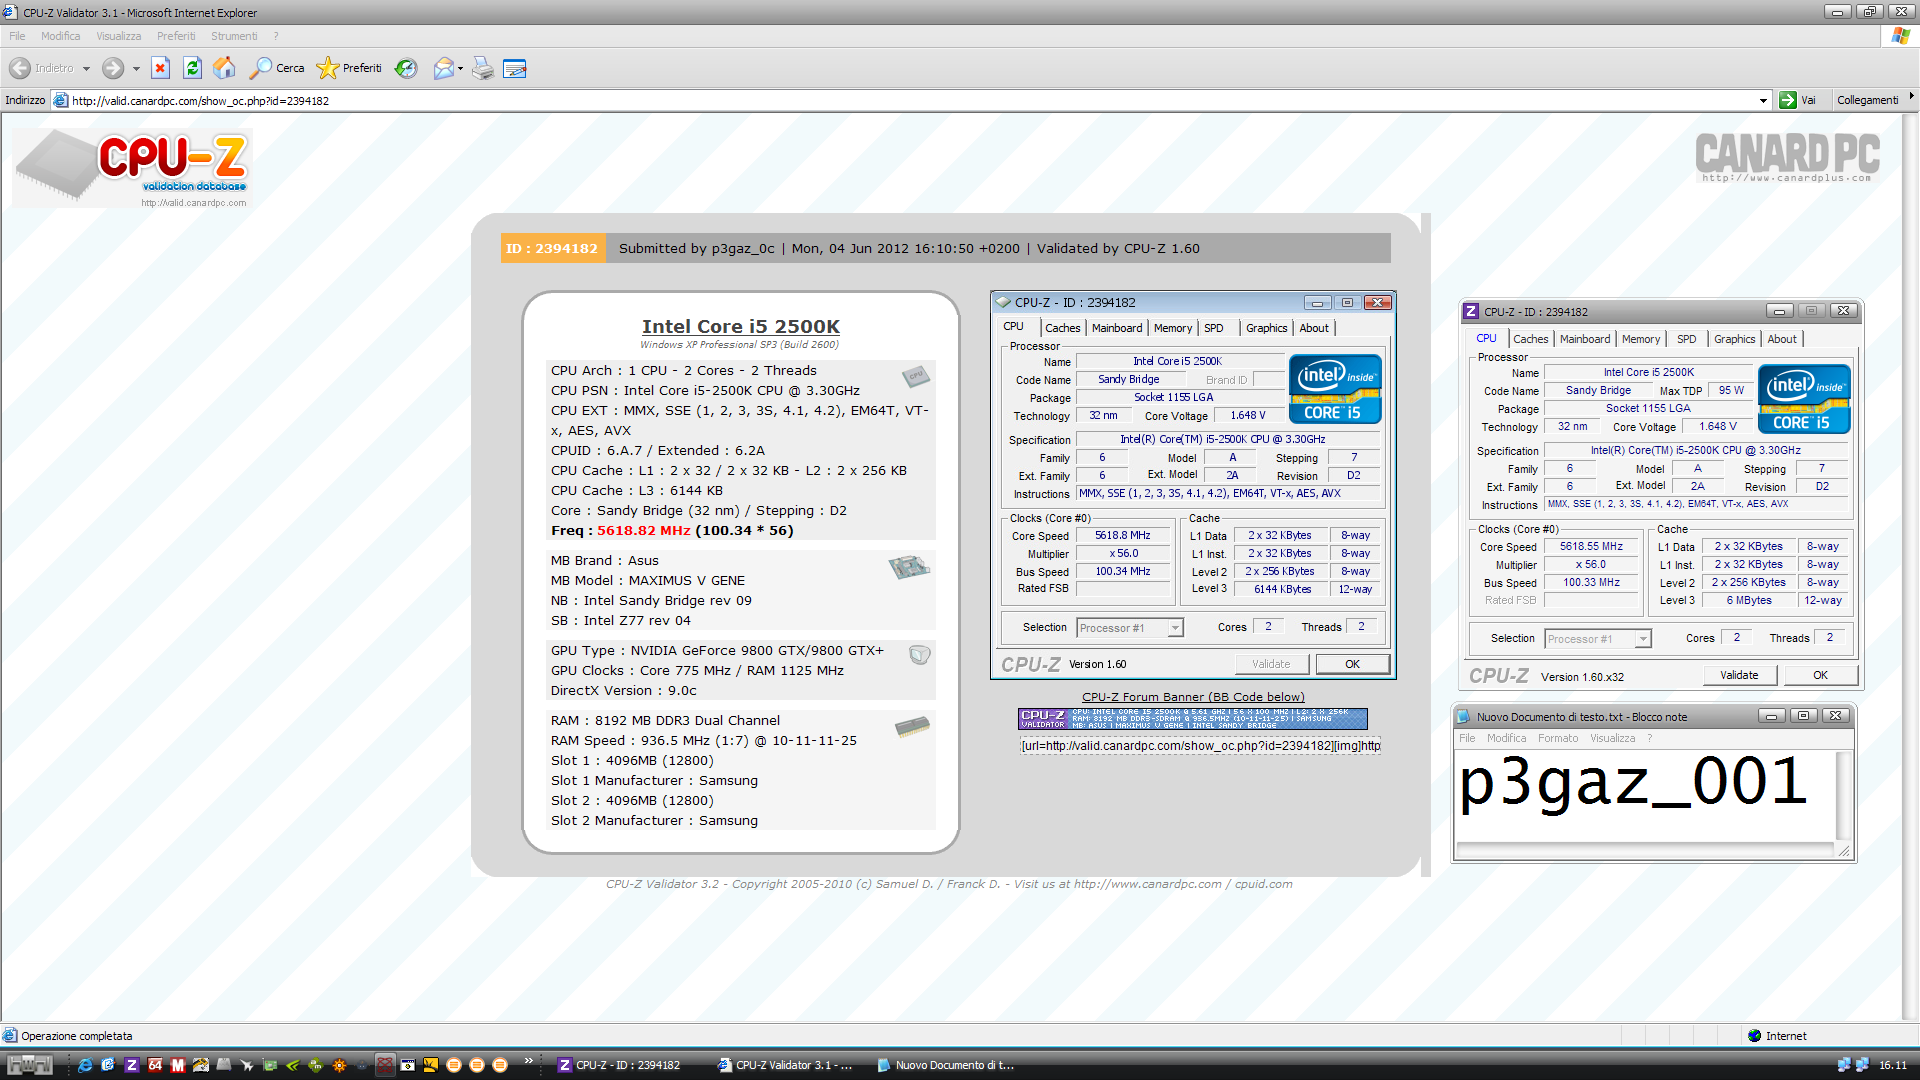Image resolution: width=1920 pixels, height=1080 pixels.
Task: Click the Indietro back arrow icon
Action: 19,68
